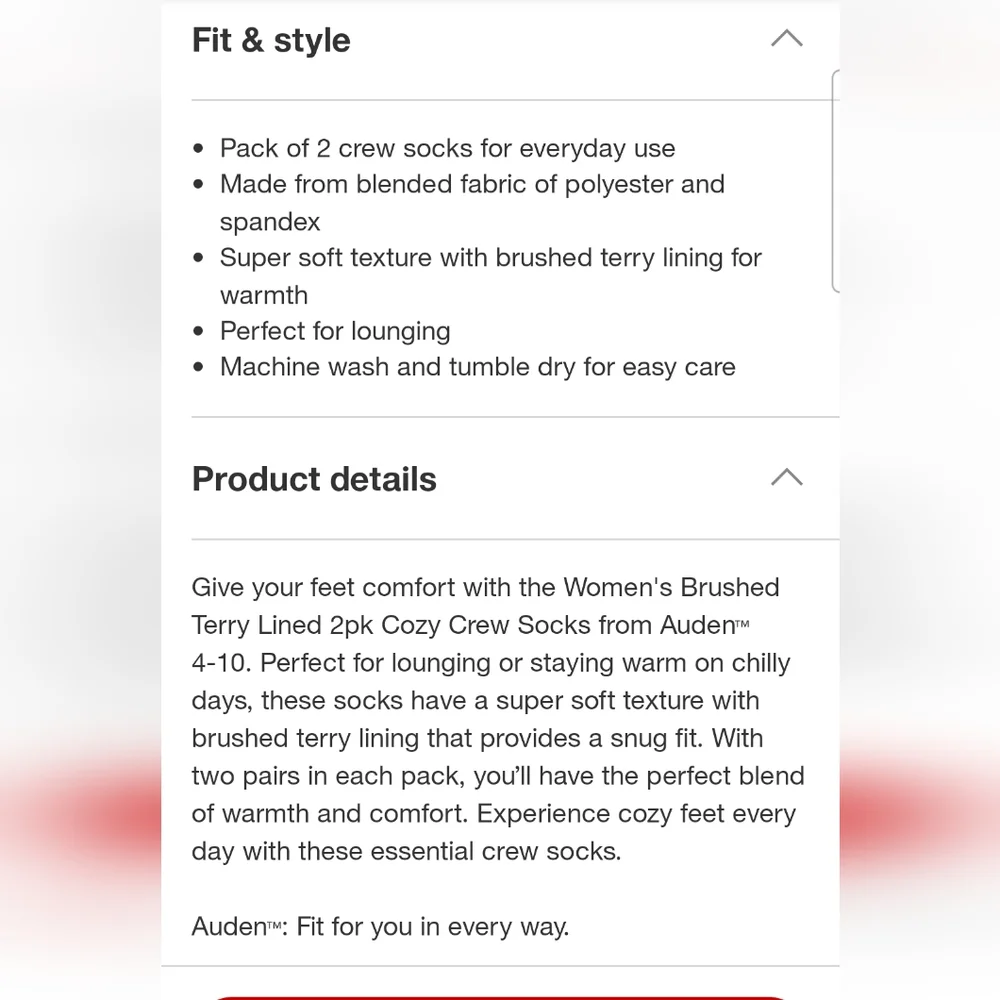Select the Perfect for lounging bullet
Image resolution: width=1000 pixels, height=1000 pixels.
[335, 331]
